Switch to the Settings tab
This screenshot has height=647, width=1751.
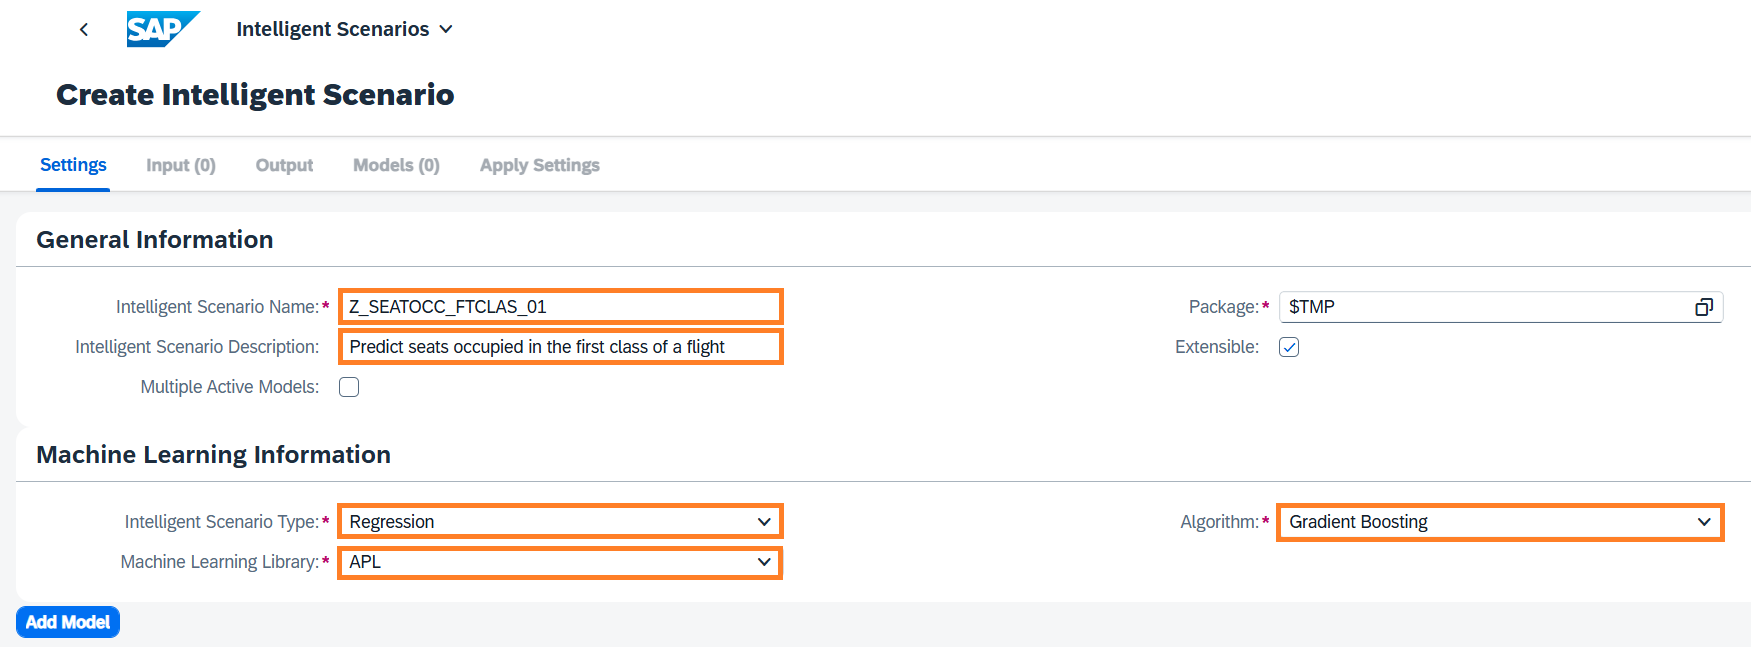(x=73, y=165)
